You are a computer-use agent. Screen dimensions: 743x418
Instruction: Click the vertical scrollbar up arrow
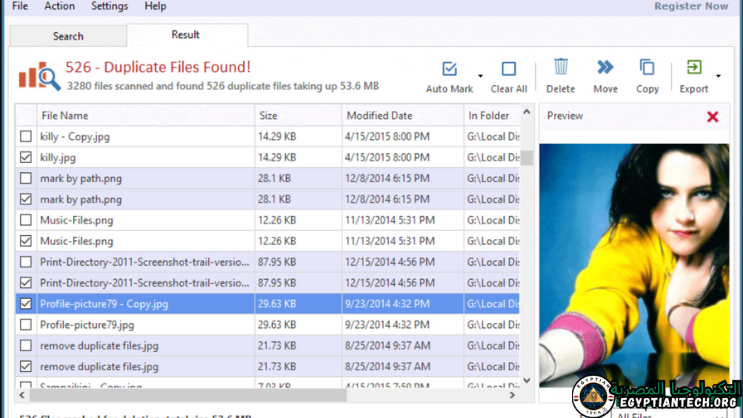tap(526, 112)
